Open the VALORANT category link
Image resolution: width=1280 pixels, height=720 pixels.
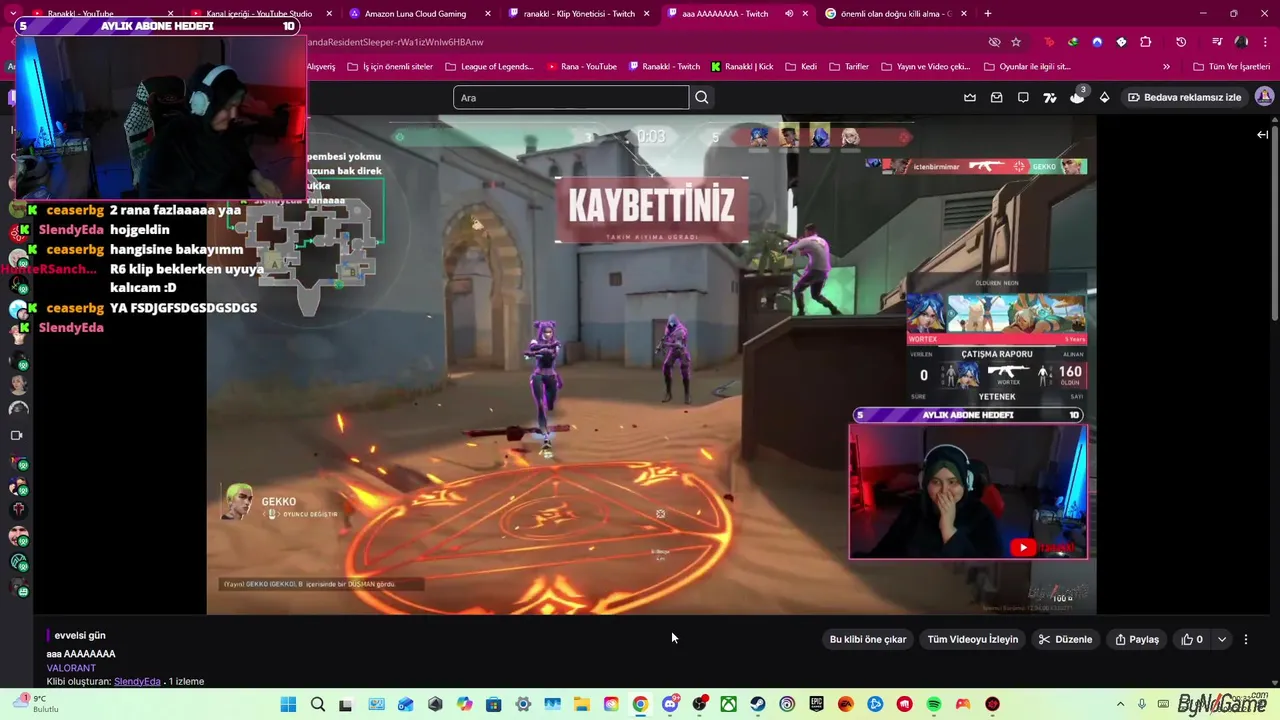[71, 668]
